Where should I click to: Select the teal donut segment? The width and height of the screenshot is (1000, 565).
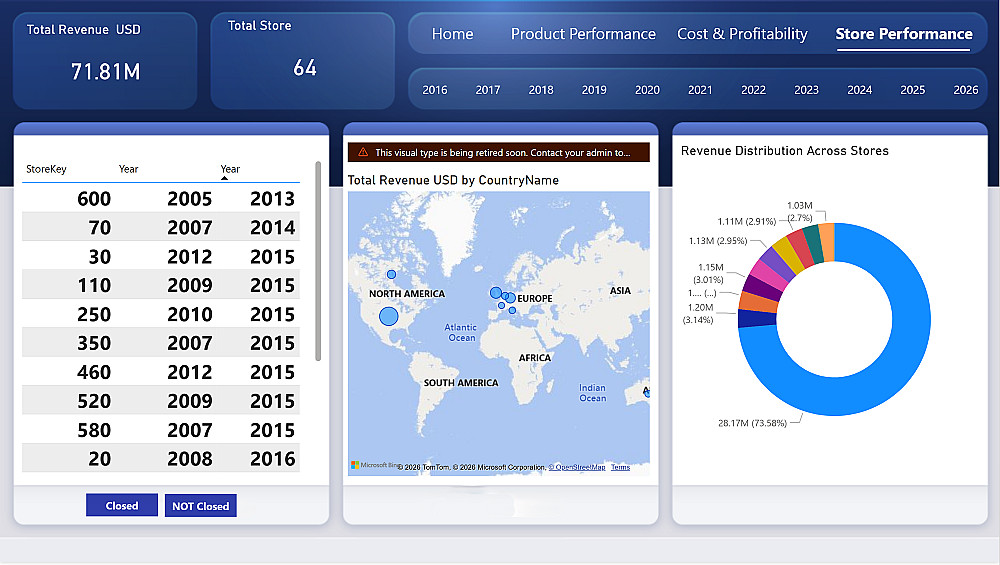[813, 244]
